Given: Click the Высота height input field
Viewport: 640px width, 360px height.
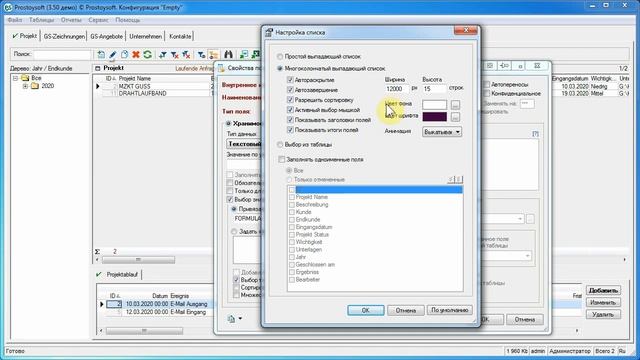Looking at the screenshot, I should [x=434, y=89].
